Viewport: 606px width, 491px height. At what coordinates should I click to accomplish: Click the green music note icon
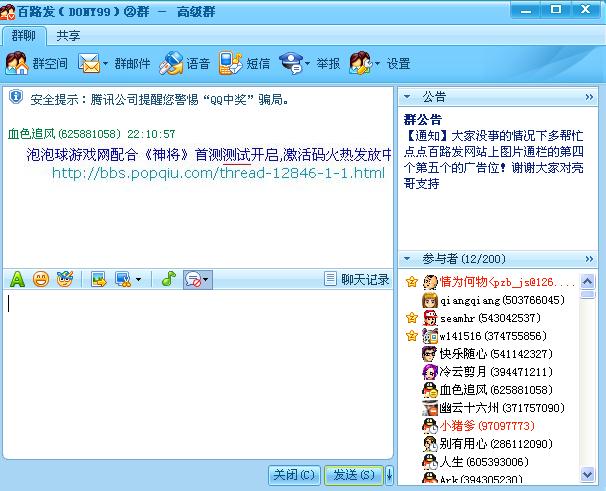(169, 279)
